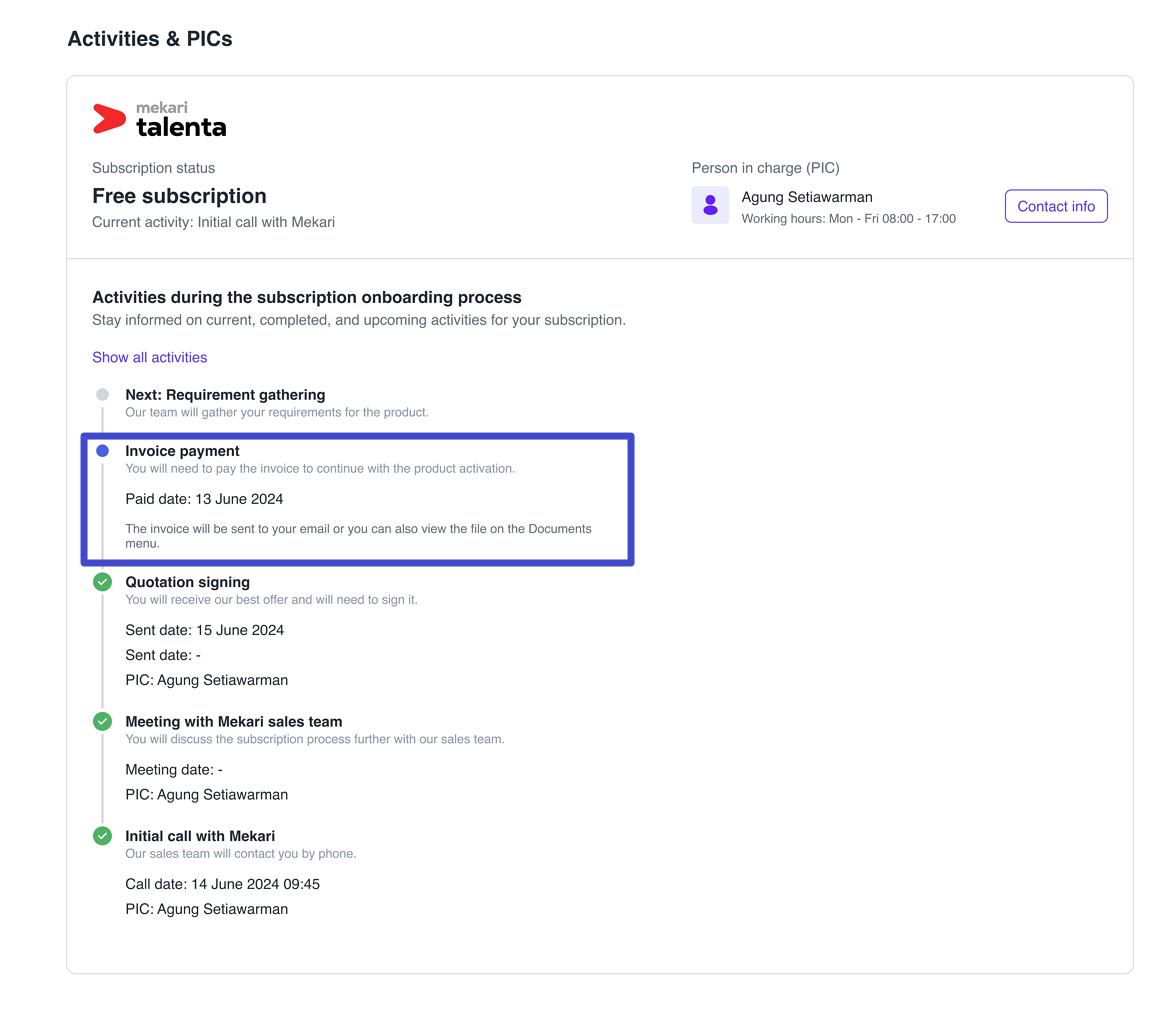Click the green checkmark beside Quotation signing
The height and width of the screenshot is (1009, 1160).
(103, 582)
